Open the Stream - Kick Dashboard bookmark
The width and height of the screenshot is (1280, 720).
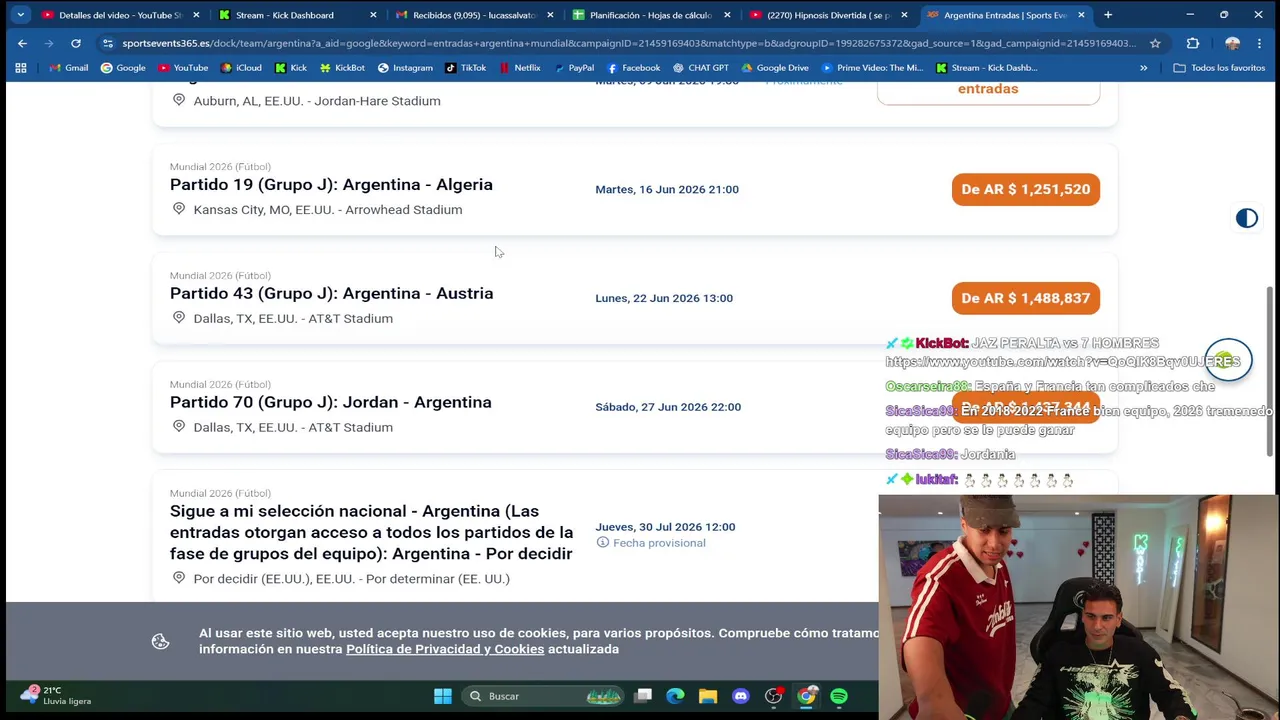pyautogui.click(x=987, y=68)
